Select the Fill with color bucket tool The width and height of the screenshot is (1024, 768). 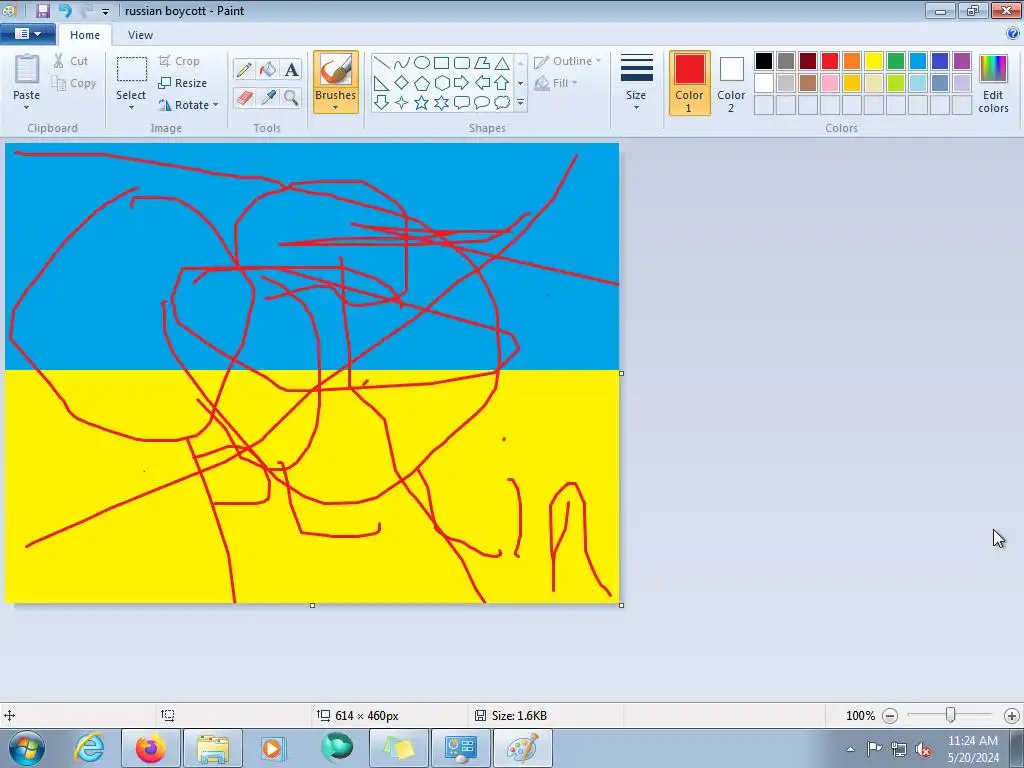click(x=268, y=69)
